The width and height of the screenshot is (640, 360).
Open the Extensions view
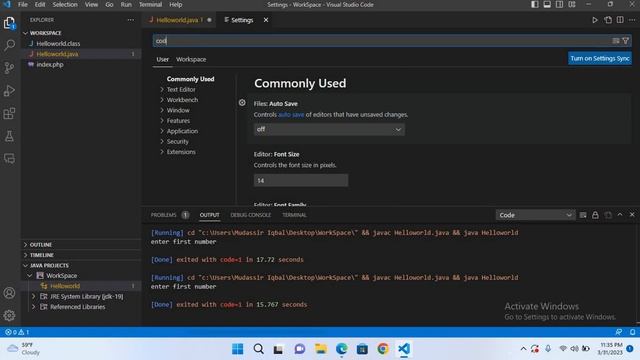pos(9,113)
